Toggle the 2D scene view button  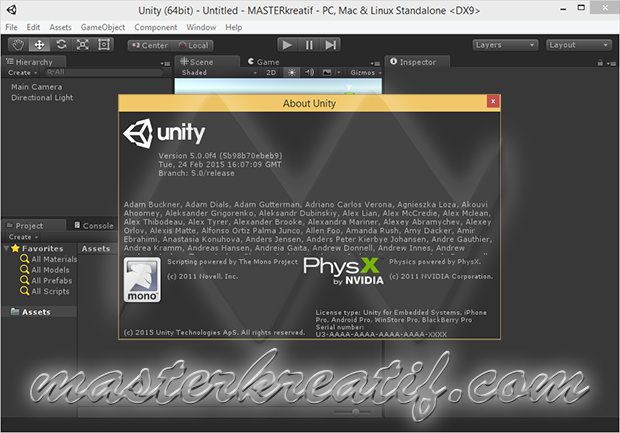(271, 72)
